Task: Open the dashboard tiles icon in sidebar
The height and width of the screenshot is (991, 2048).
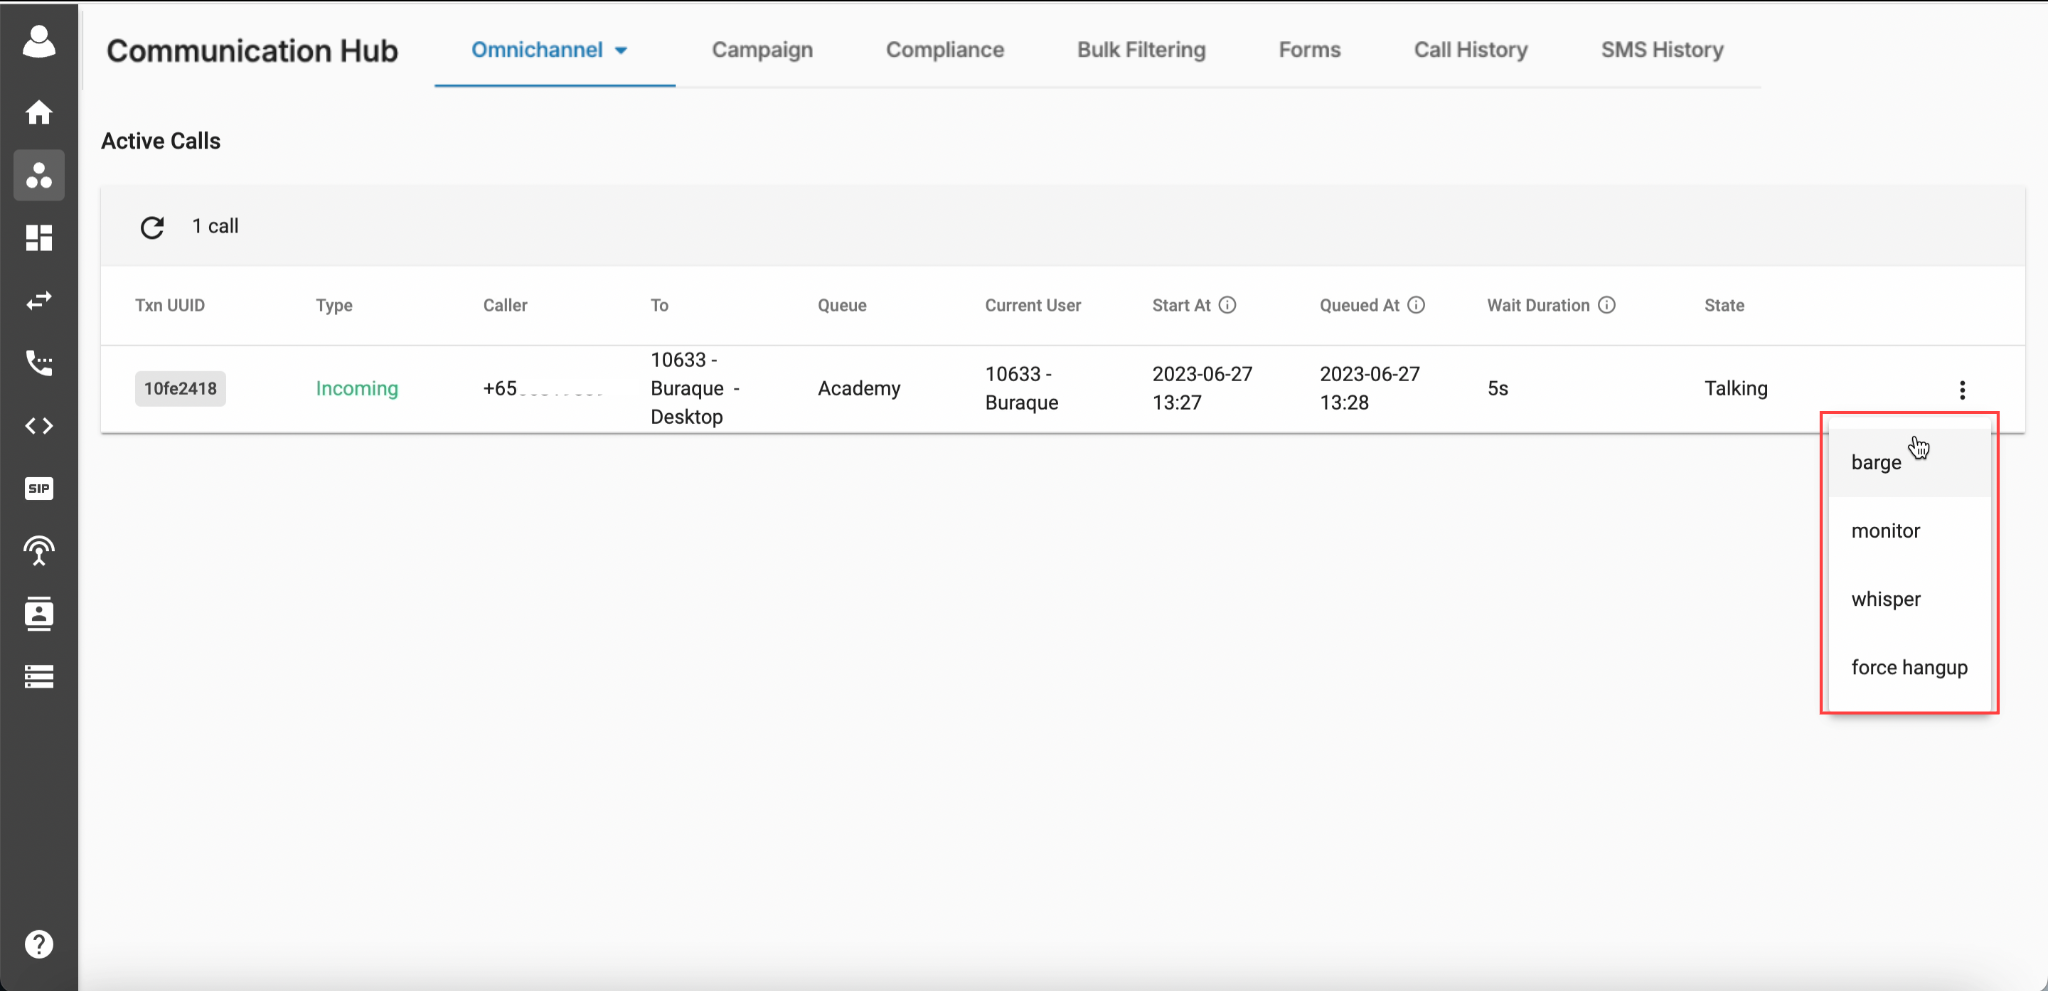Action: pos(39,238)
